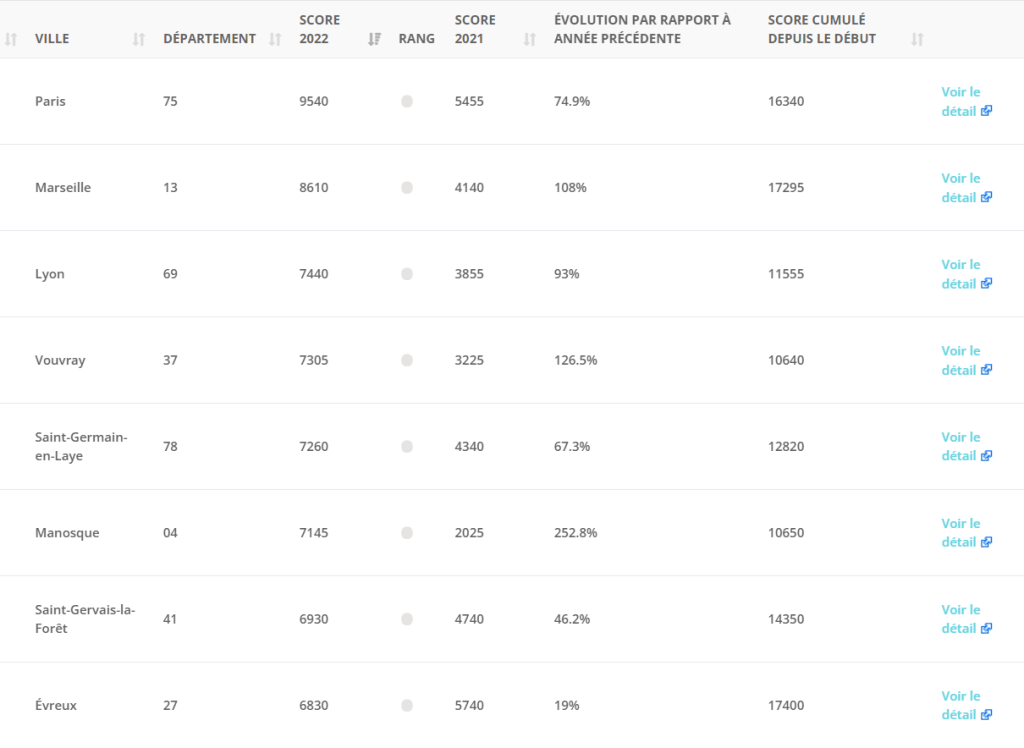1024x748 pixels.
Task: Sort by Score cumulé depuis le début
Action: click(x=917, y=39)
